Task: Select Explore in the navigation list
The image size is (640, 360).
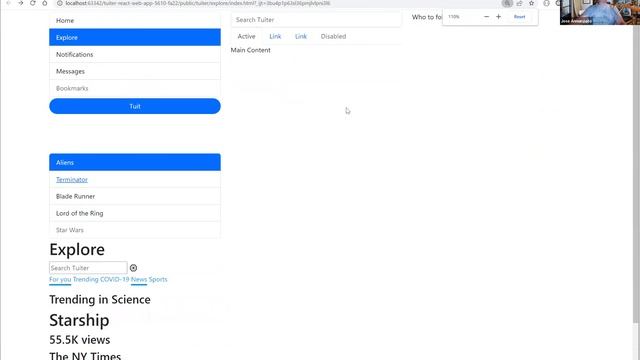Action: click(x=135, y=37)
